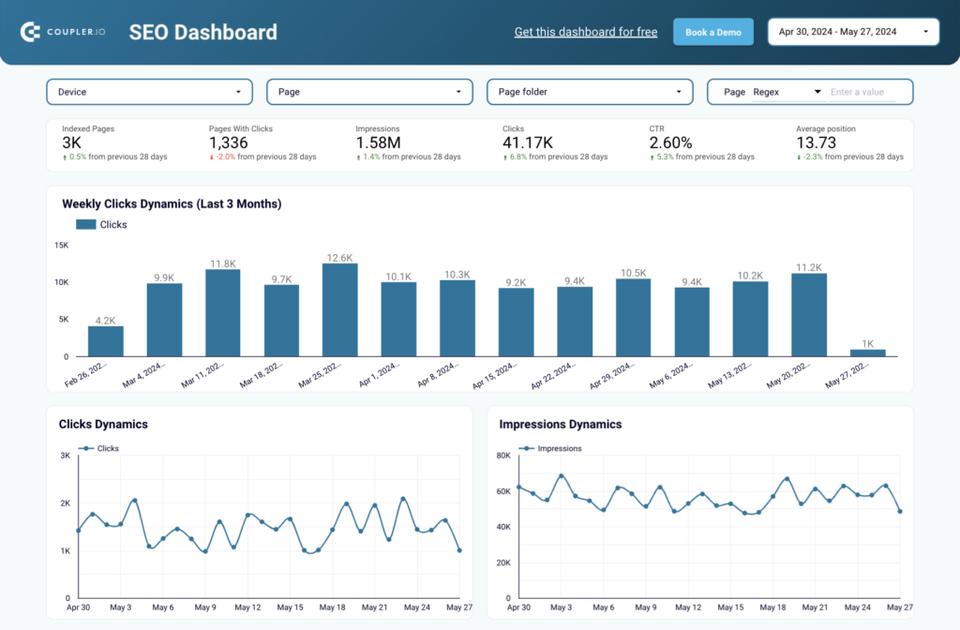Open 'Get this dashboard for free' link

click(585, 32)
